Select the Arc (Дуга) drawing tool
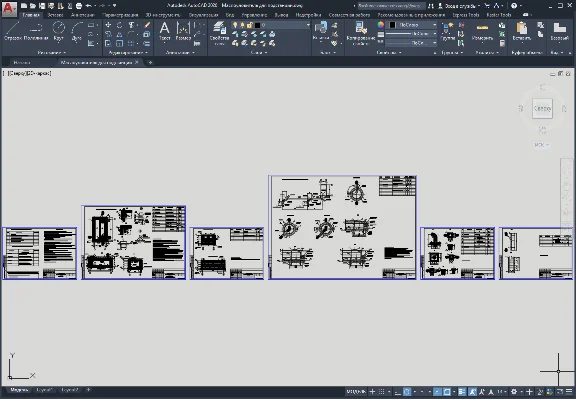Screen dimensions: 576x399 [76, 31]
